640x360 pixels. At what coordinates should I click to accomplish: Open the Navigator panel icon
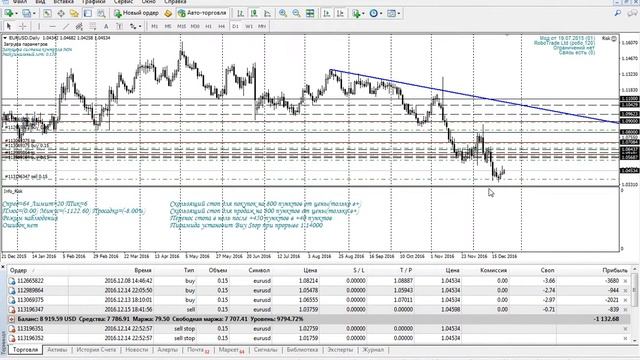(74, 13)
